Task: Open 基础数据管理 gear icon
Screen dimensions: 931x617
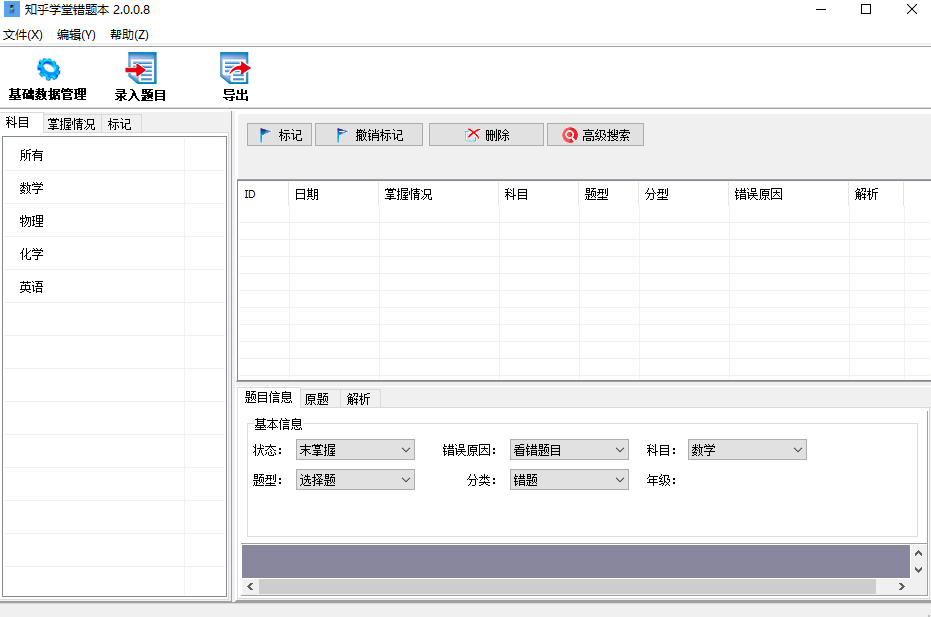Action: click(47, 70)
